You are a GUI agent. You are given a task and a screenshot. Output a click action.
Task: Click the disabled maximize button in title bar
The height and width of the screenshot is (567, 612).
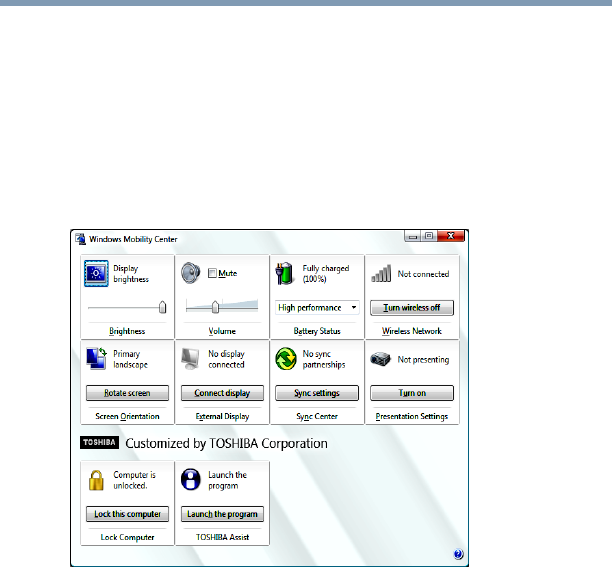429,236
